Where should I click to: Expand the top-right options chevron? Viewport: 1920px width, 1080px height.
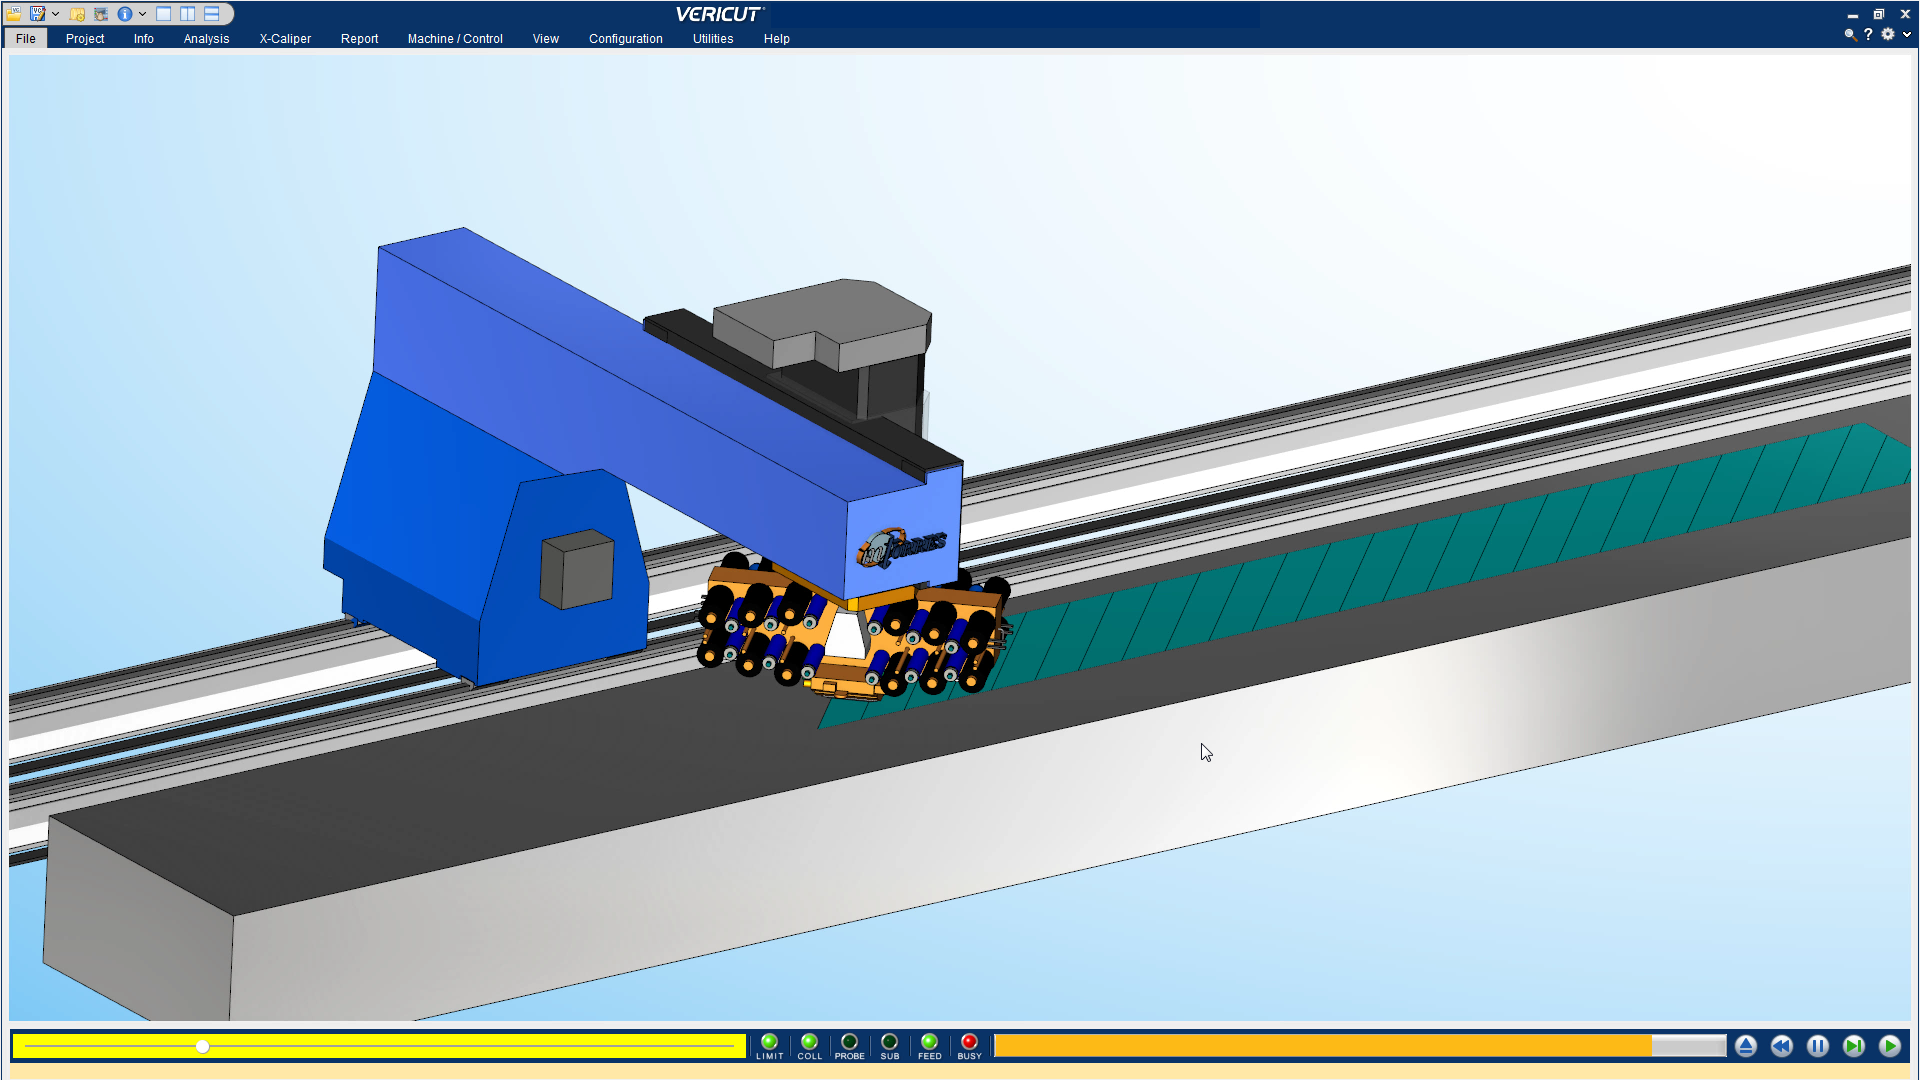(x=1907, y=34)
